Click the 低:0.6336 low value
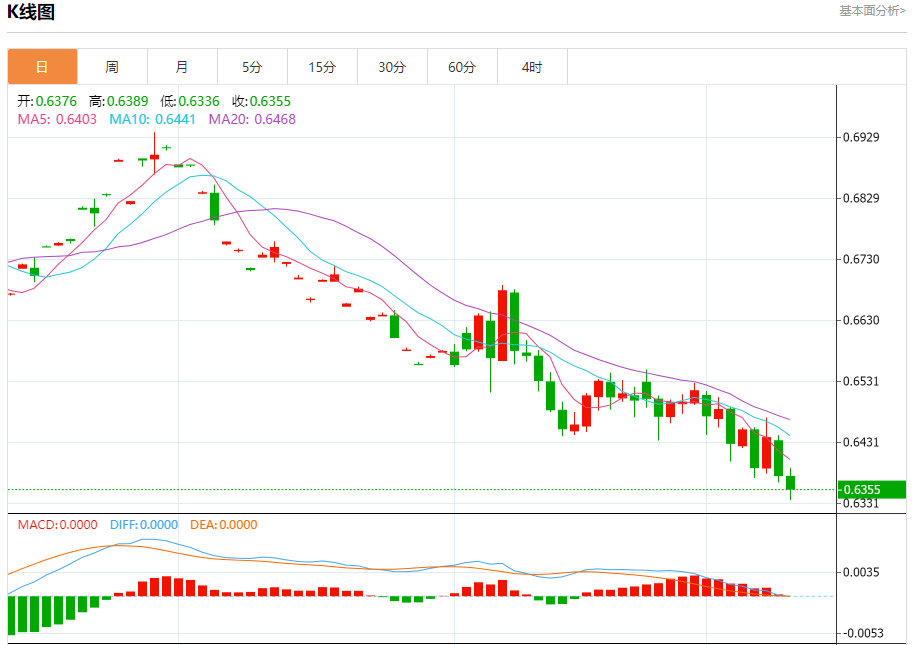 [190, 101]
